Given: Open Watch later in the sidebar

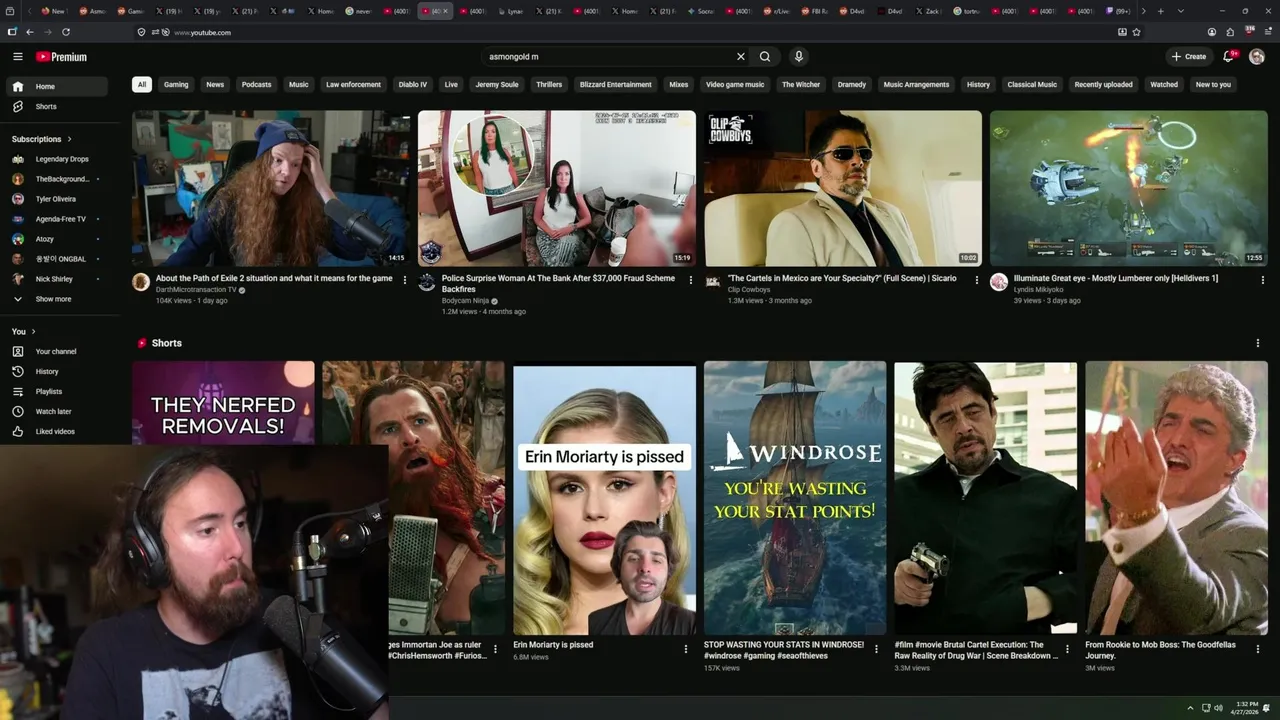Looking at the screenshot, I should coord(56,411).
